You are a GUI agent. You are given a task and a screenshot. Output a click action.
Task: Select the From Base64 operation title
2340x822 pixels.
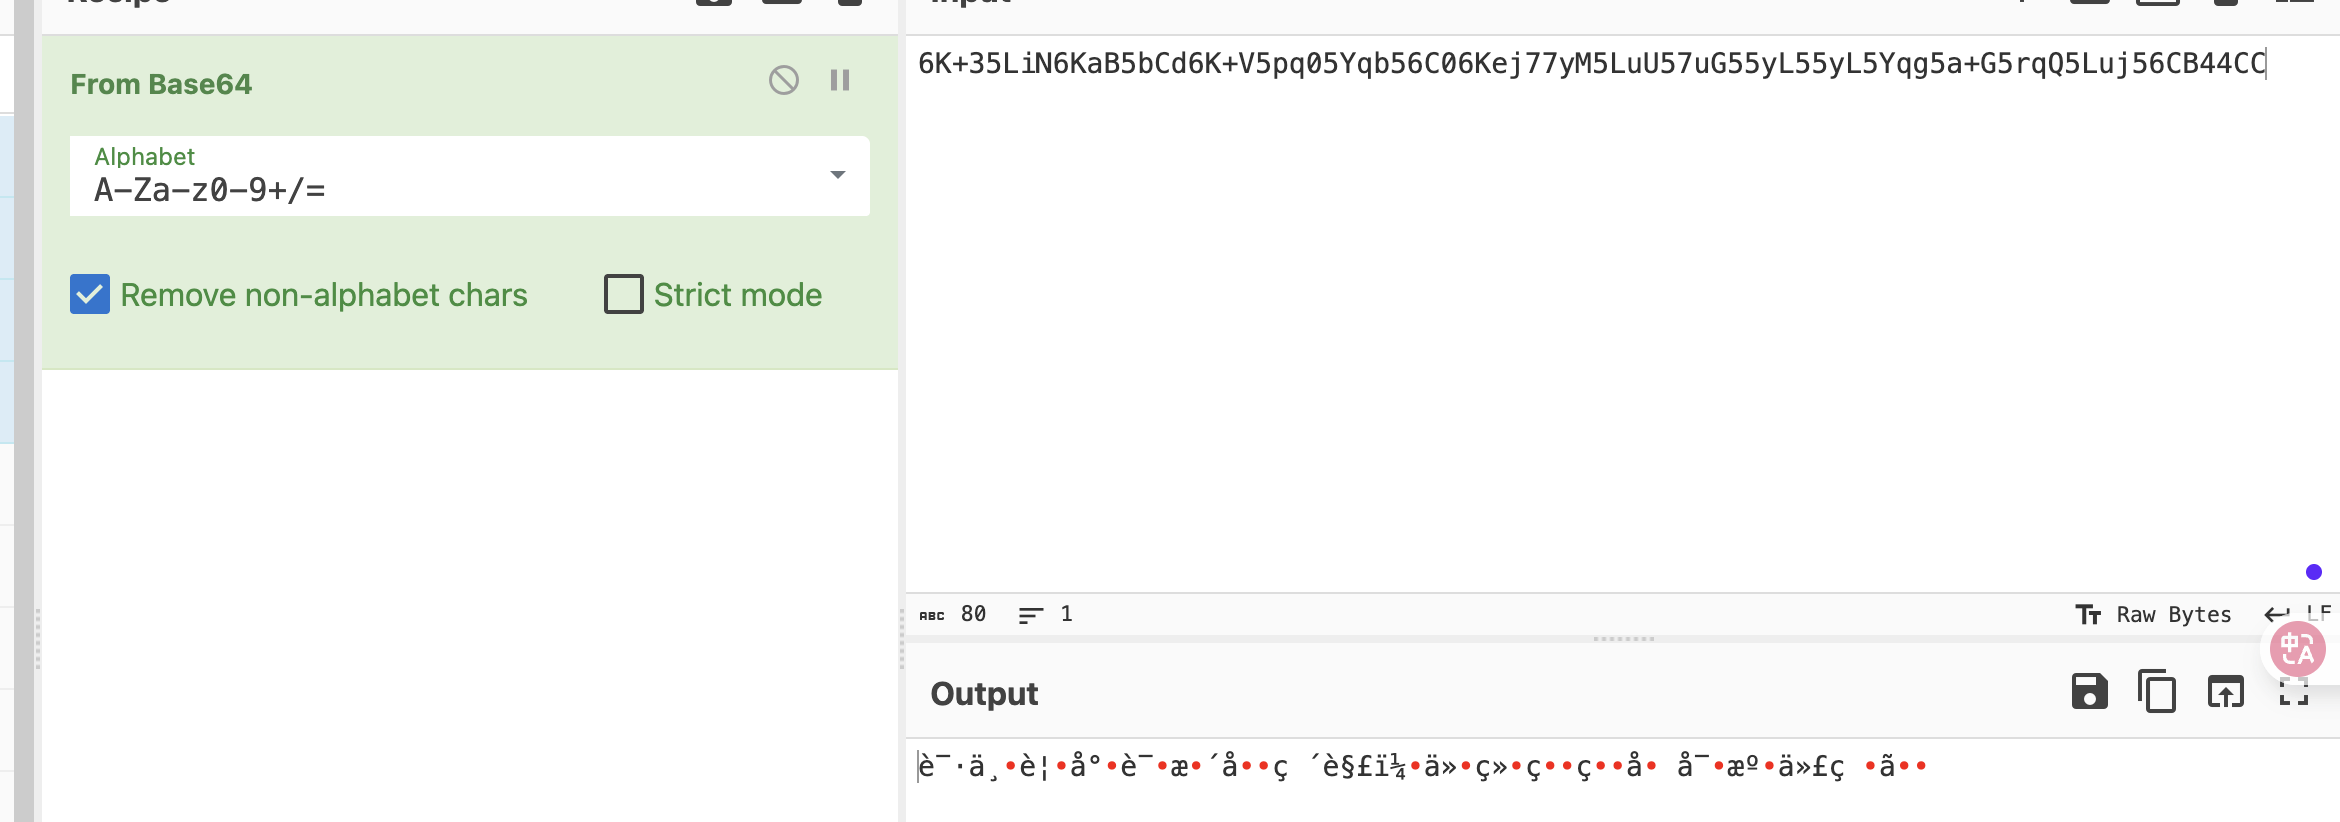coord(161,84)
